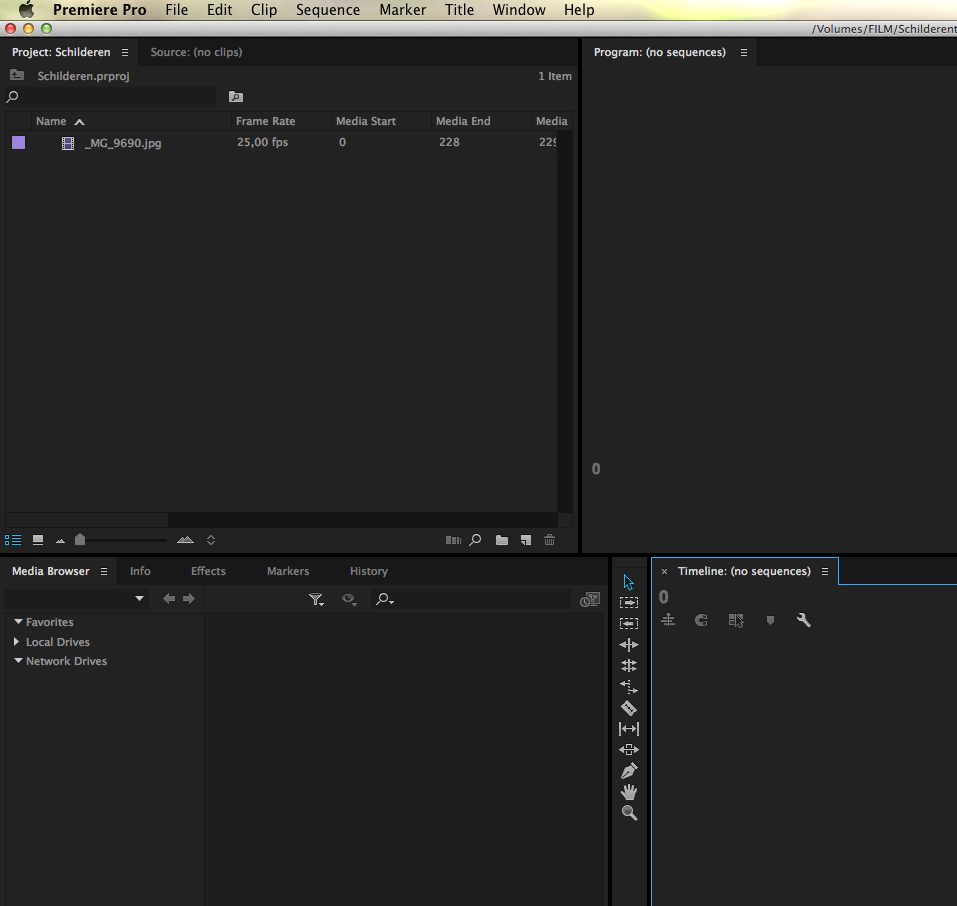Expand the Local Drives node

click(16, 642)
